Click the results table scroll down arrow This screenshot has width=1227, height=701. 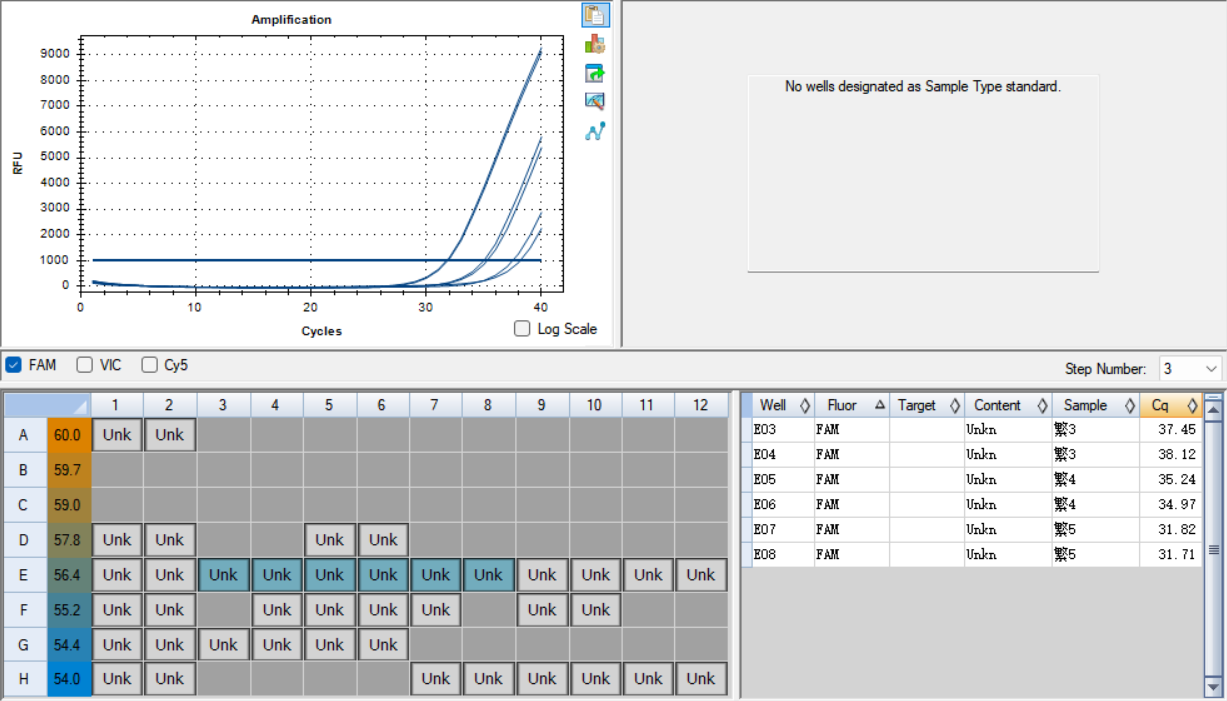(1214, 687)
